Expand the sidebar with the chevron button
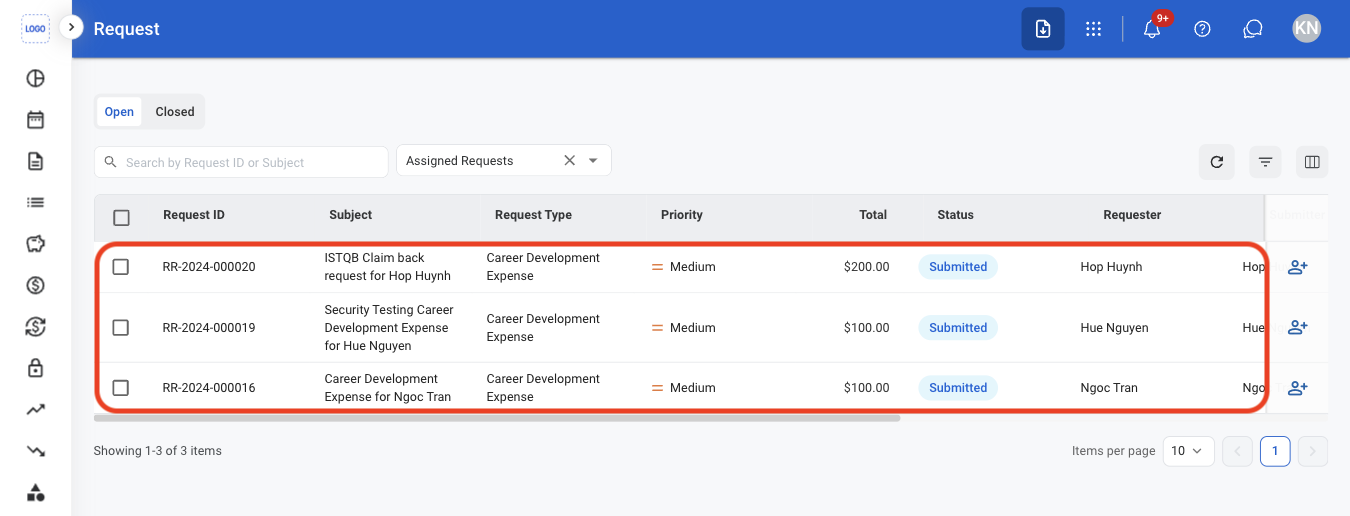This screenshot has width=1350, height=516. coord(71,28)
